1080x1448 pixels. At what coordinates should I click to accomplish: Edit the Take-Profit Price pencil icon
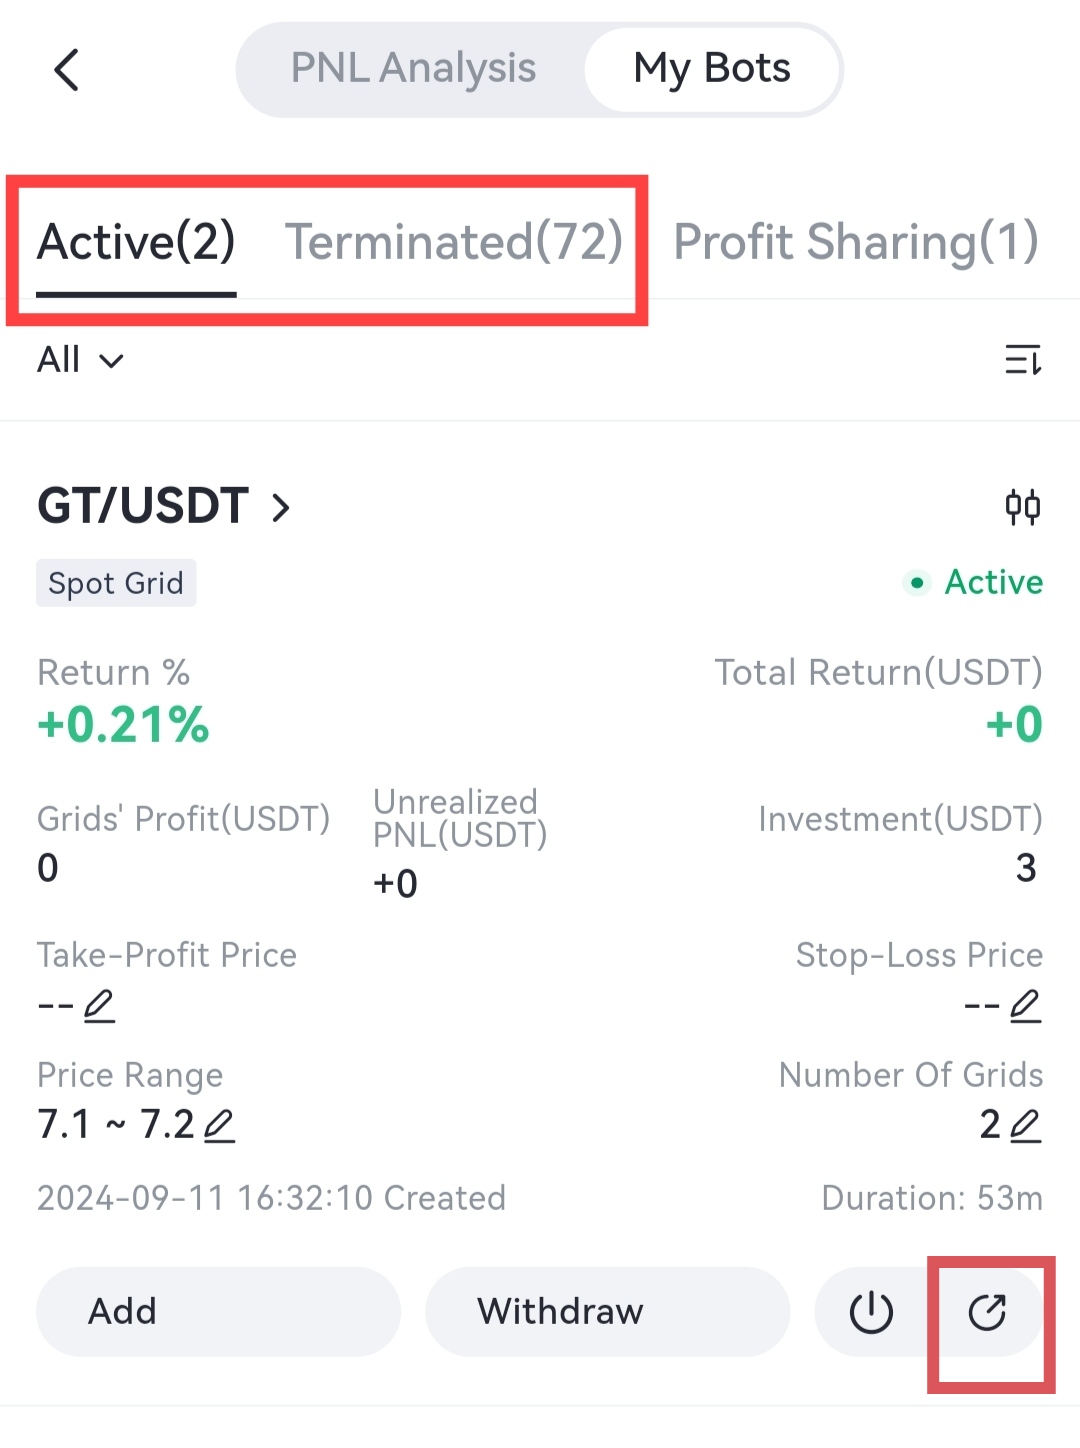(99, 1005)
